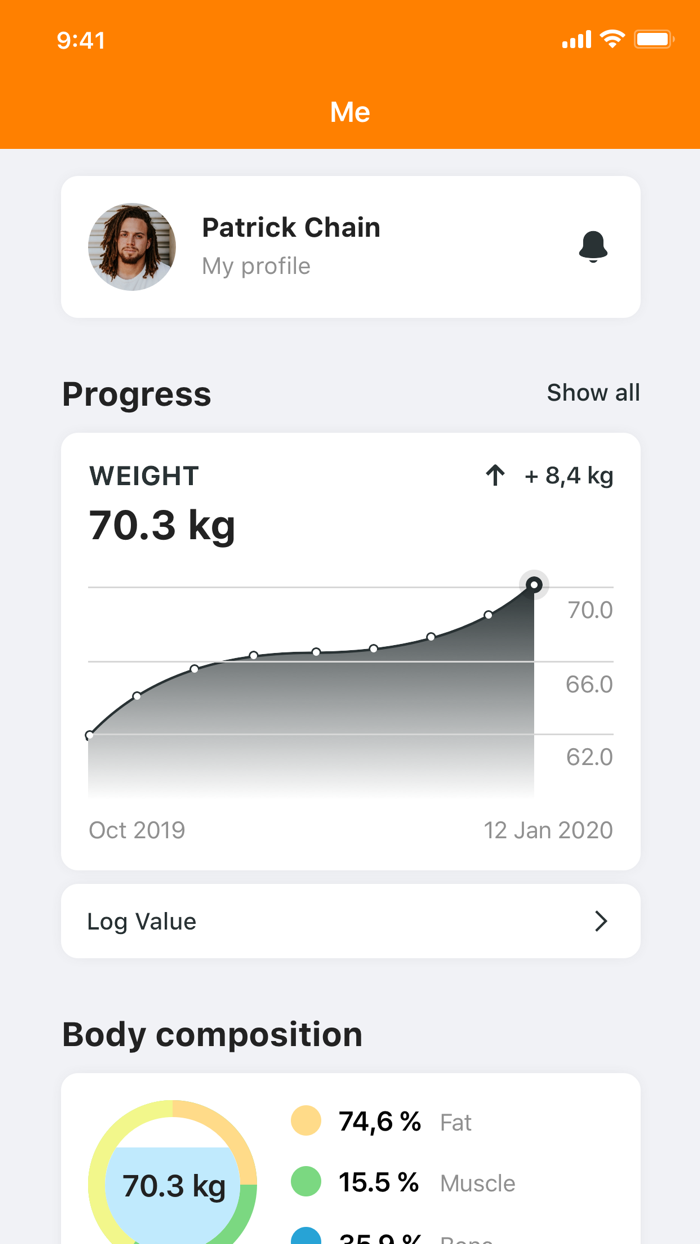Tap the battery indicator
This screenshot has width=700, height=1244.
pos(655,40)
